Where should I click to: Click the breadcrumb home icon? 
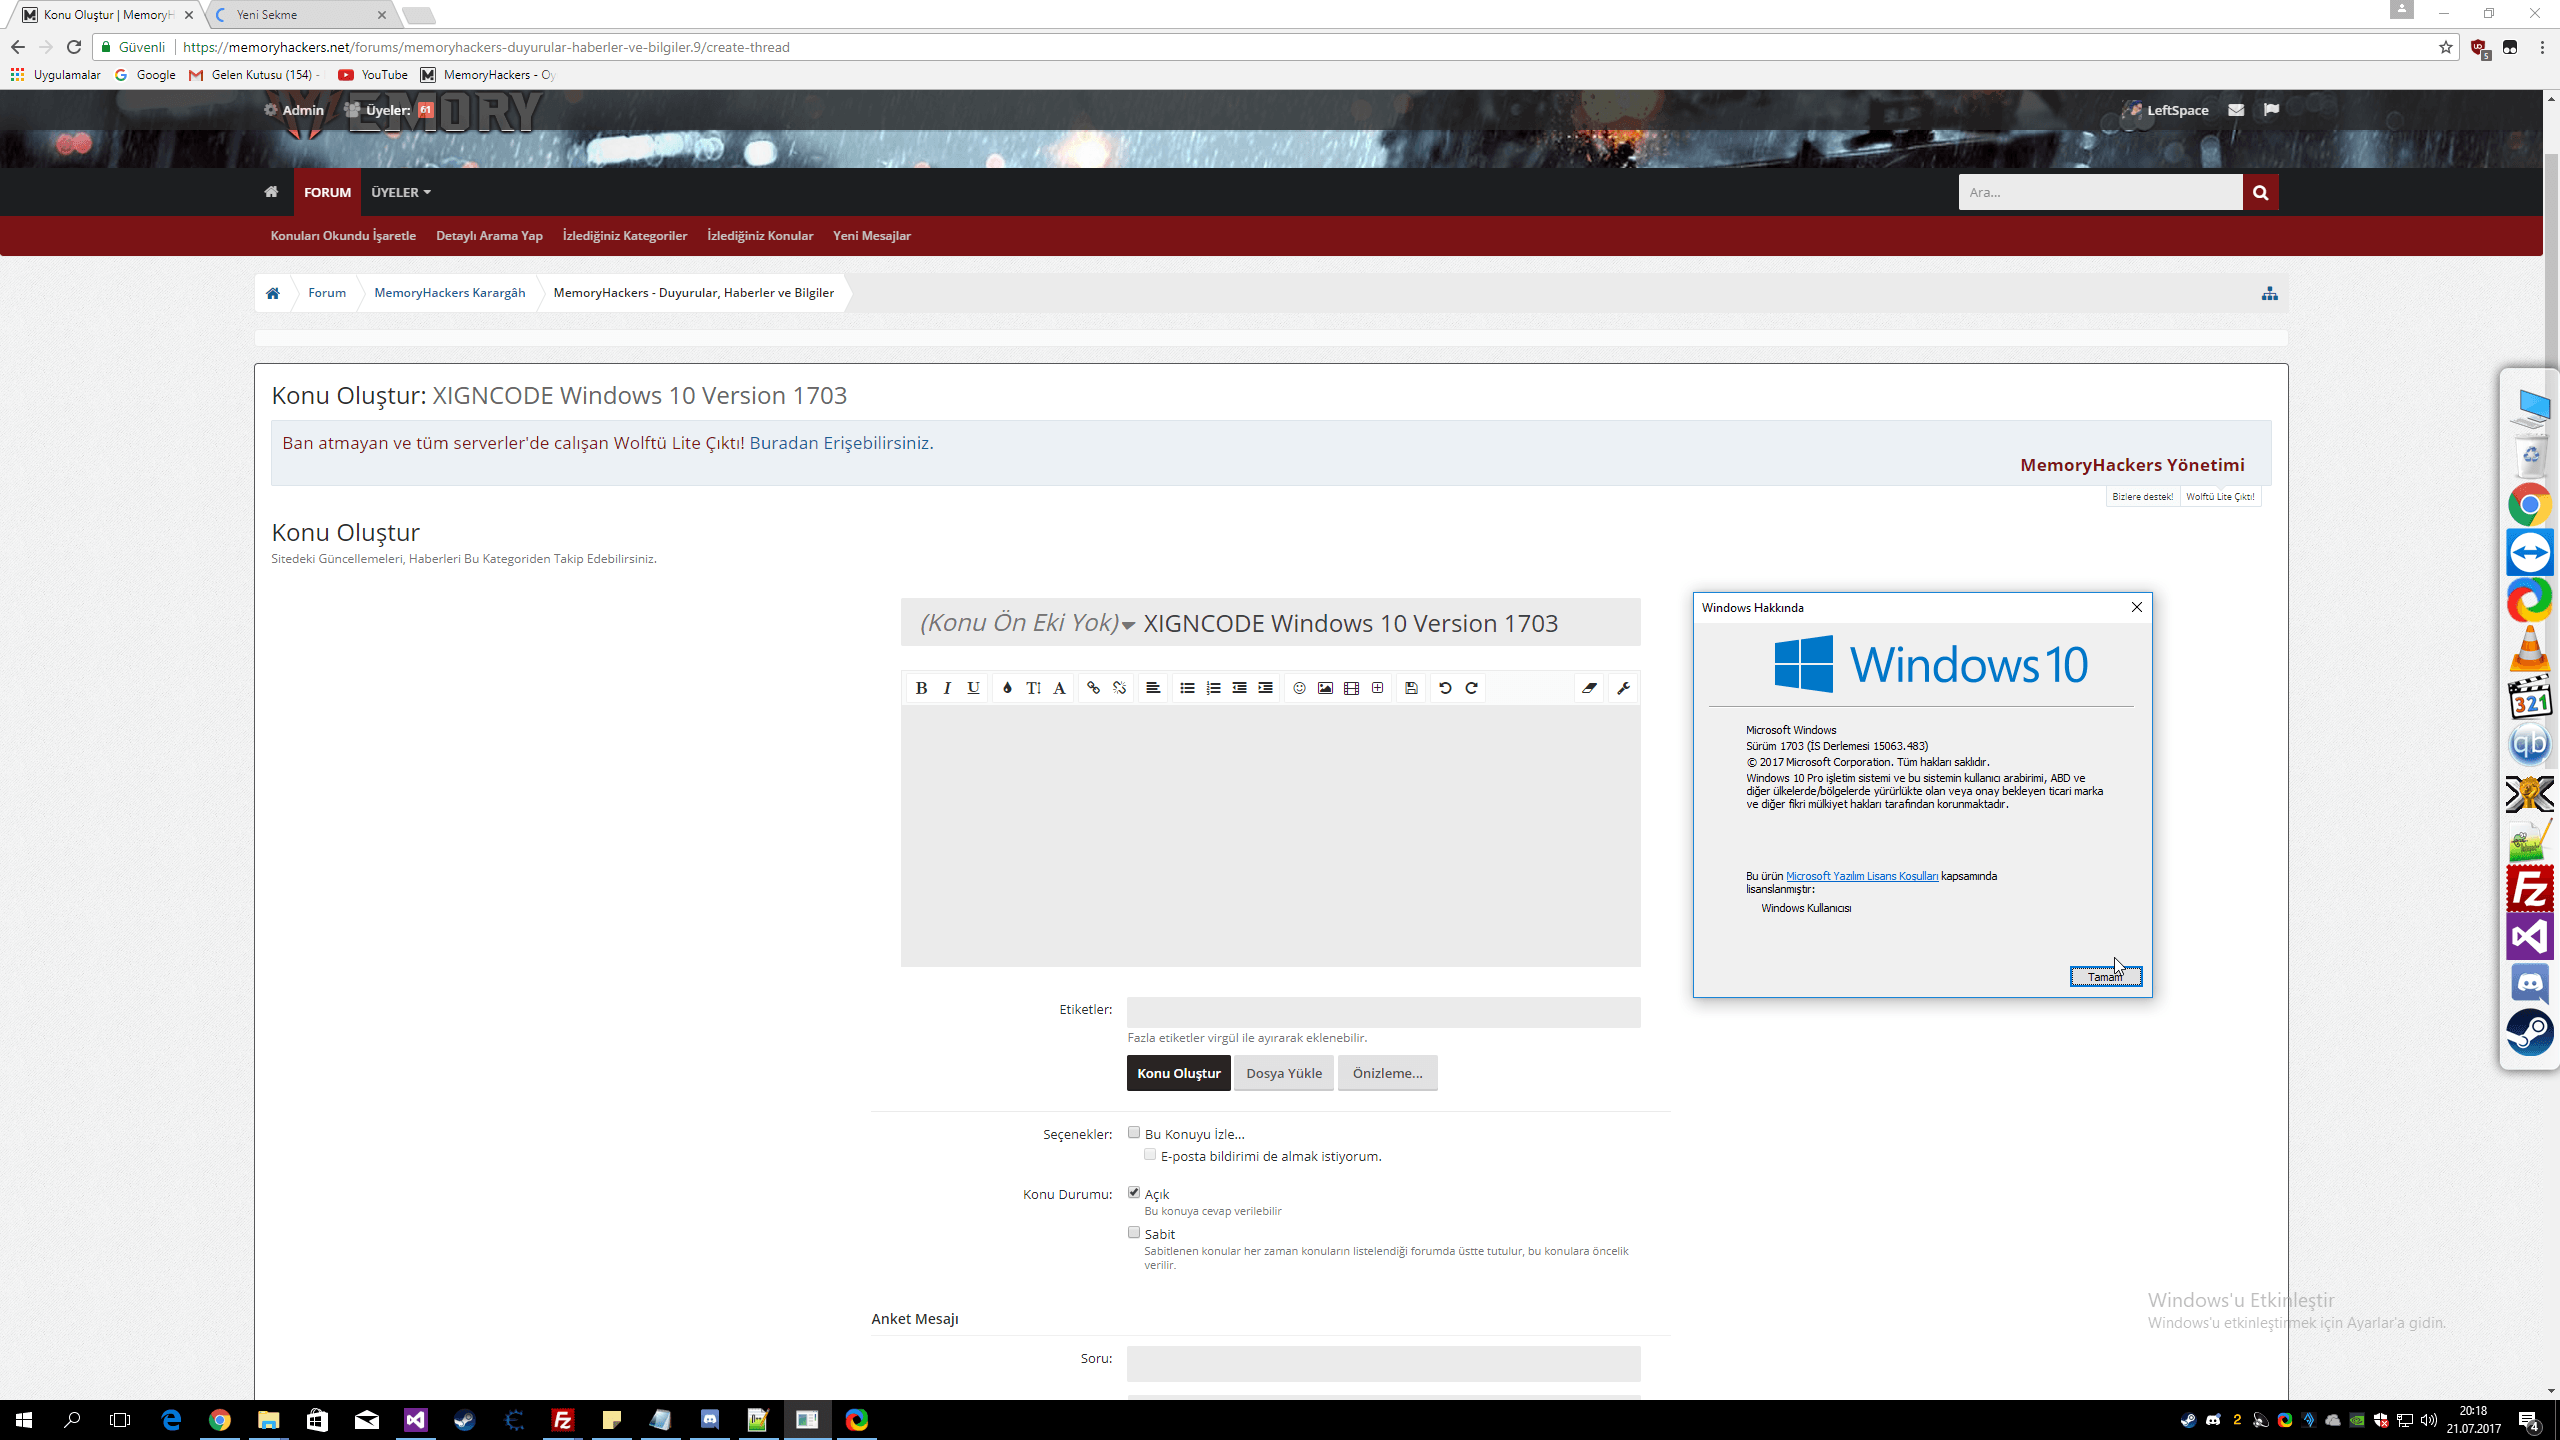[x=273, y=293]
